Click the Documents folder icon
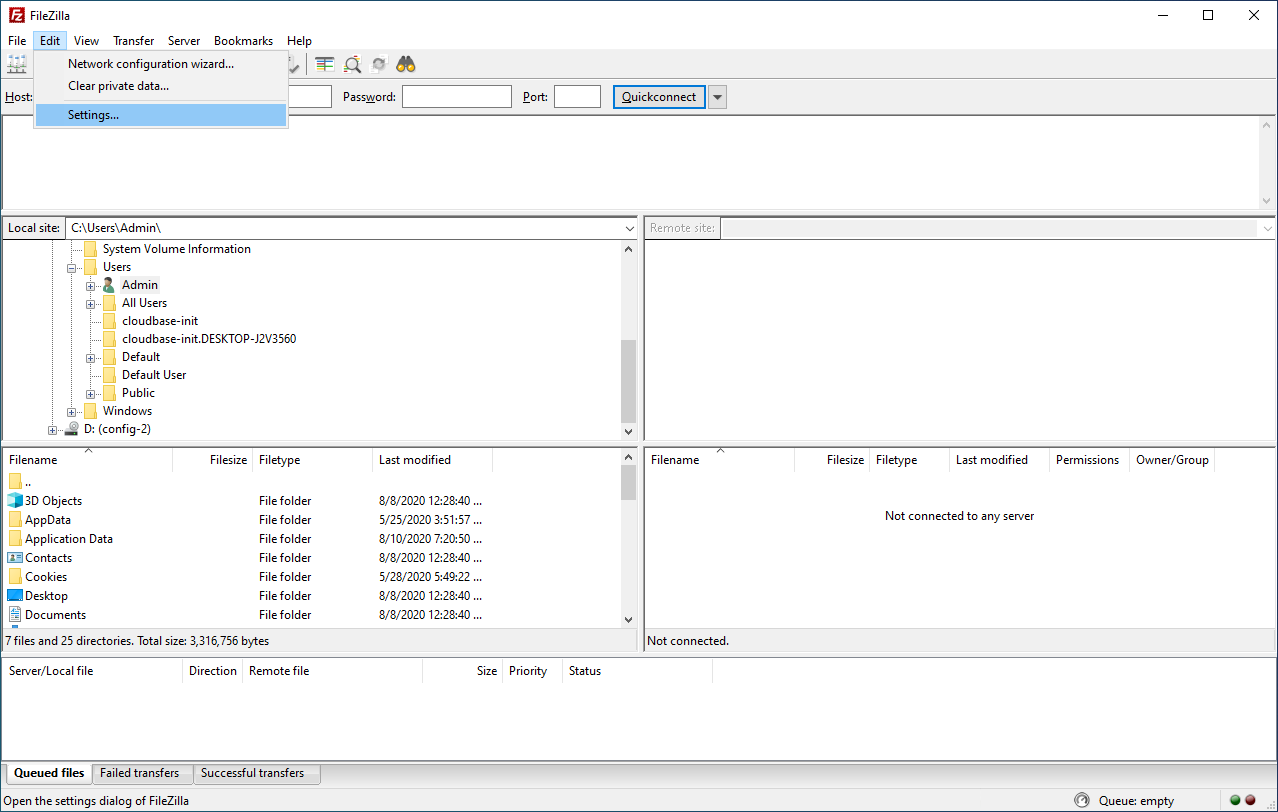This screenshot has width=1278, height=812. (15, 615)
